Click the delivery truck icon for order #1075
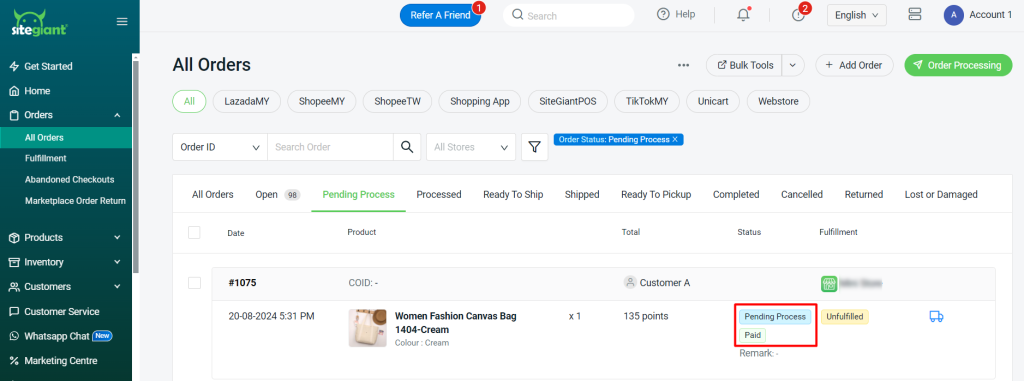 936,316
